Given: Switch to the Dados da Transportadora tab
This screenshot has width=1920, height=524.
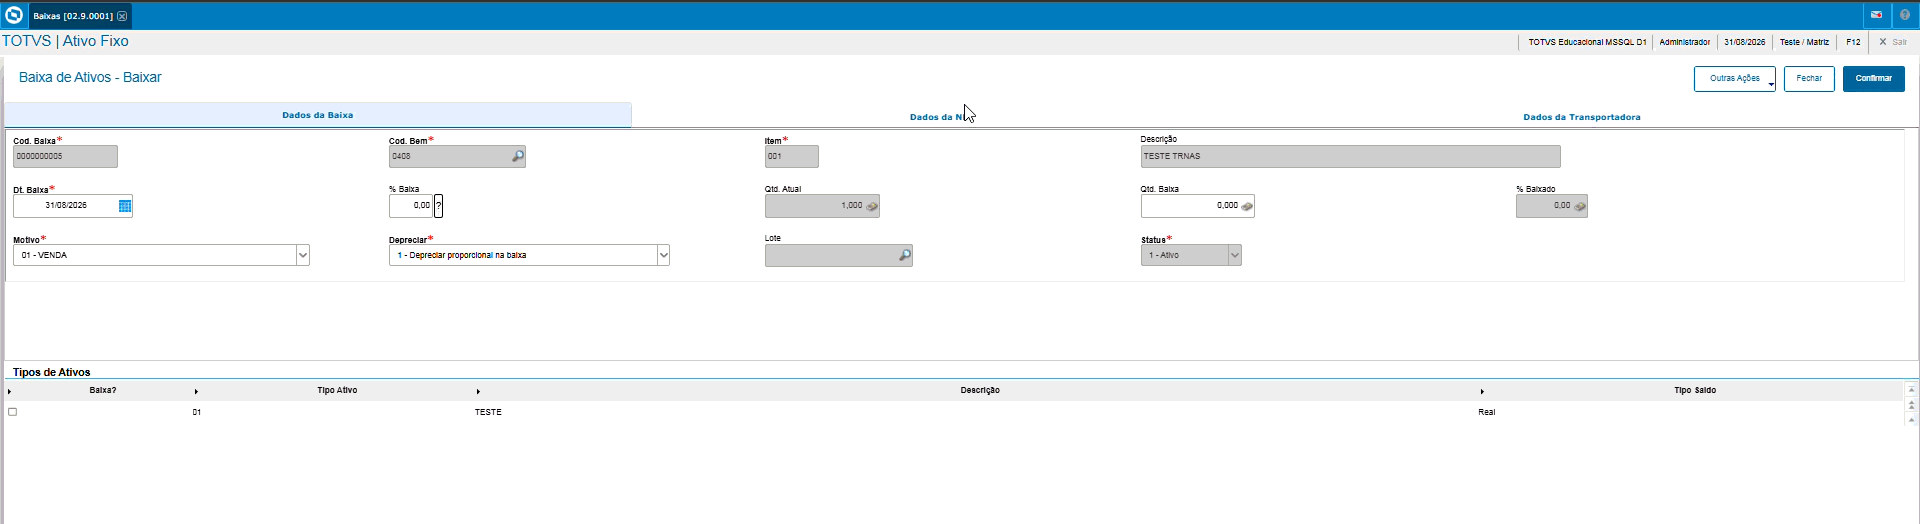Looking at the screenshot, I should tap(1581, 117).
